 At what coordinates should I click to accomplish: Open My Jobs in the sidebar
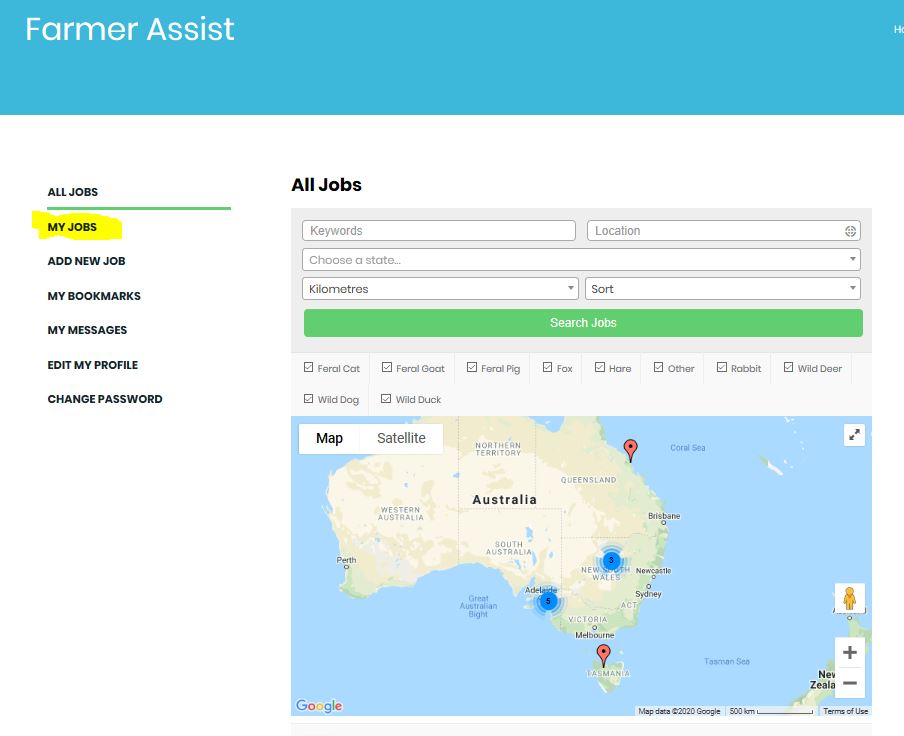coord(72,227)
